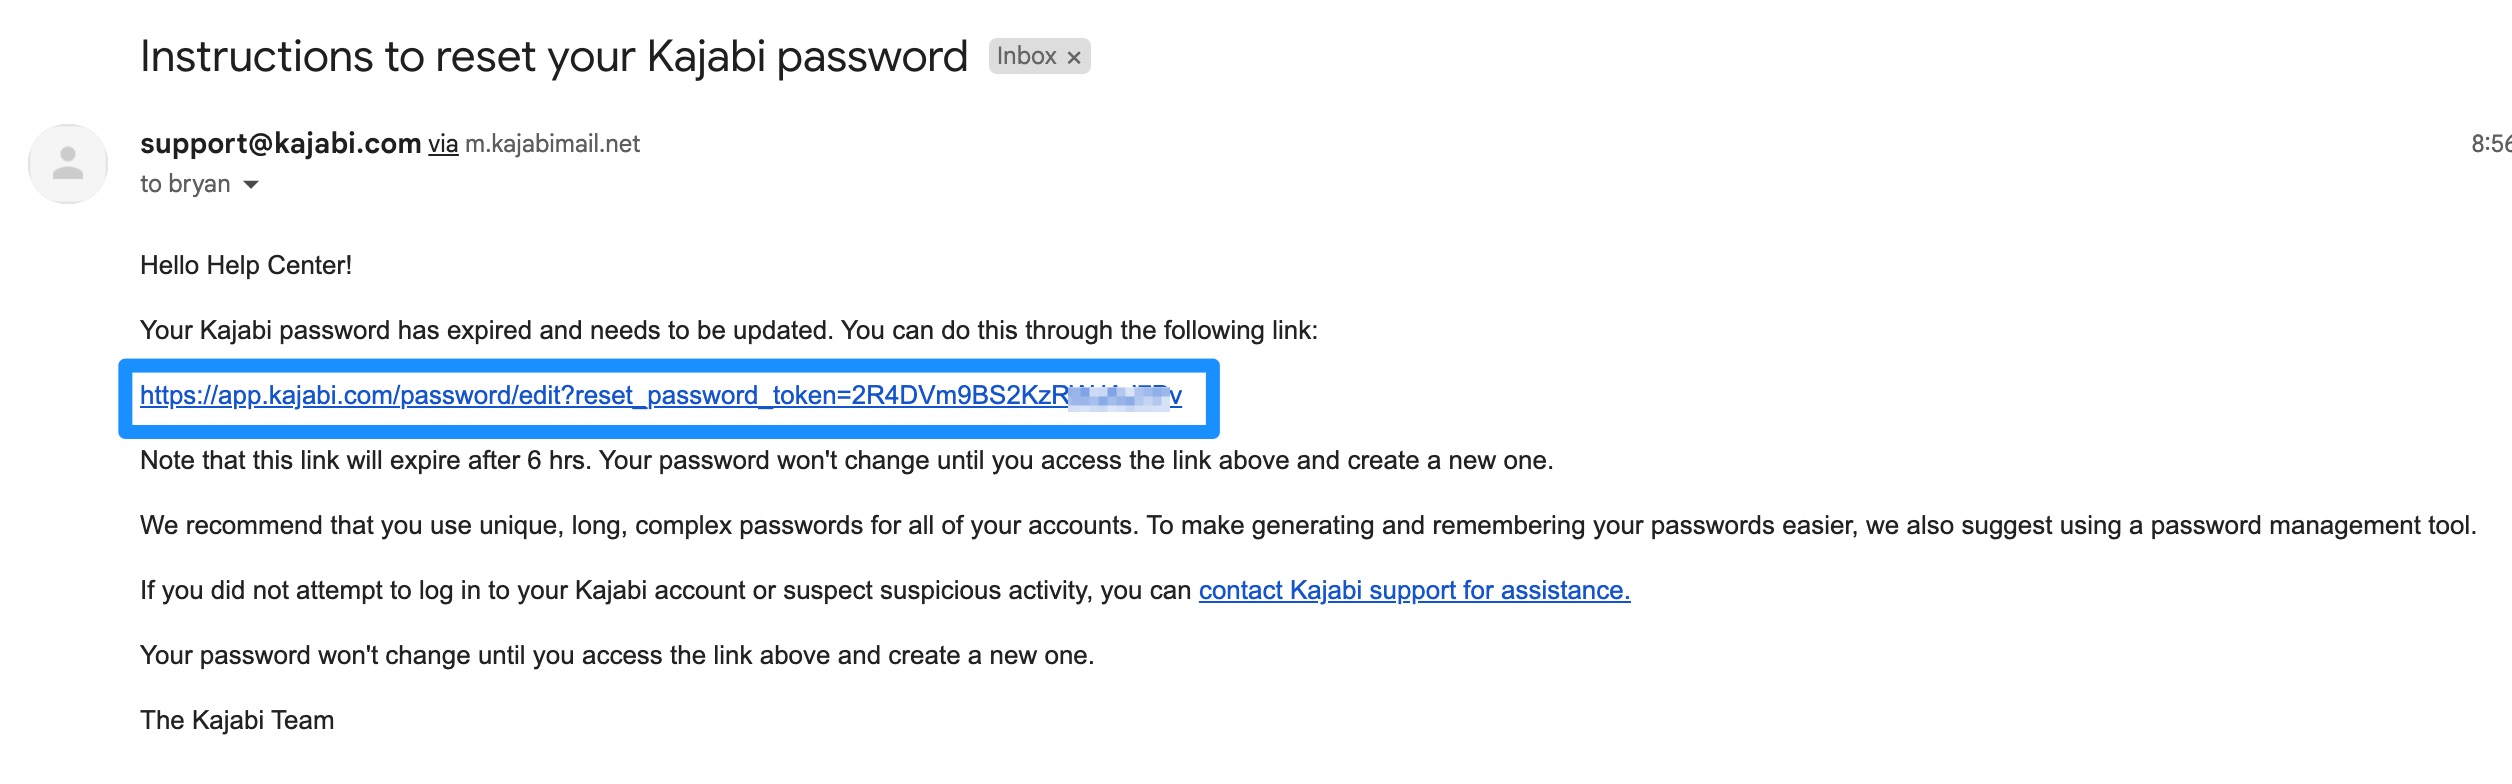Click the 'link will expire after 6 hrs' note

click(847, 461)
